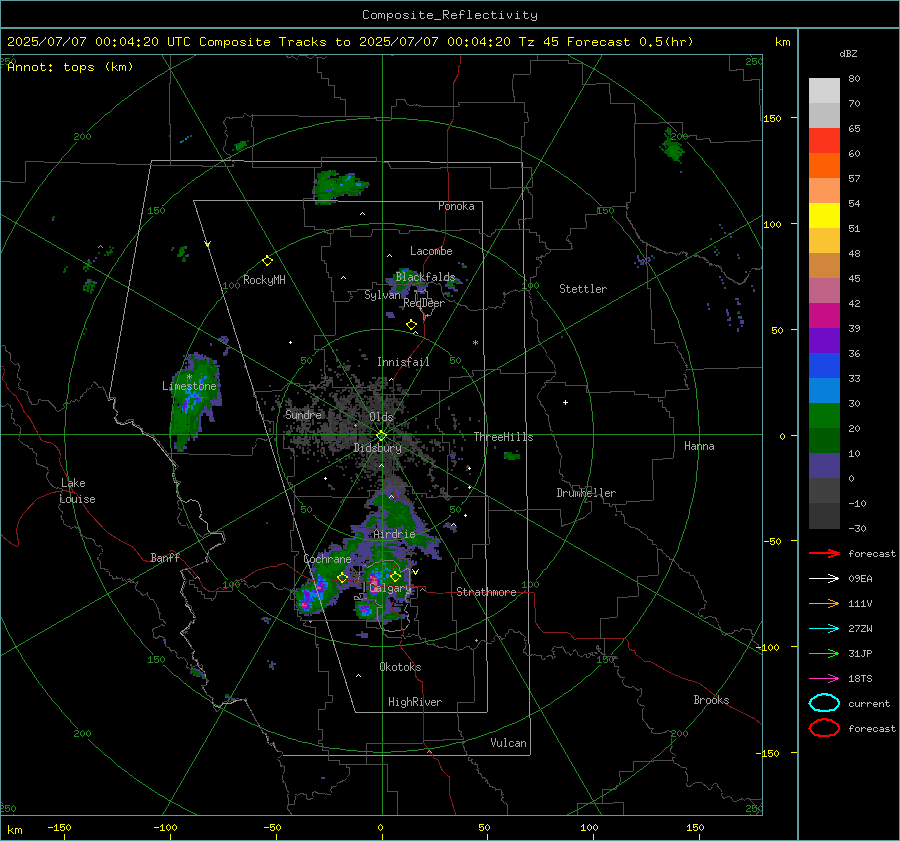Select the cyan 27ZW arrow in the legend
Viewport: 900px width, 841px height.
click(x=824, y=629)
